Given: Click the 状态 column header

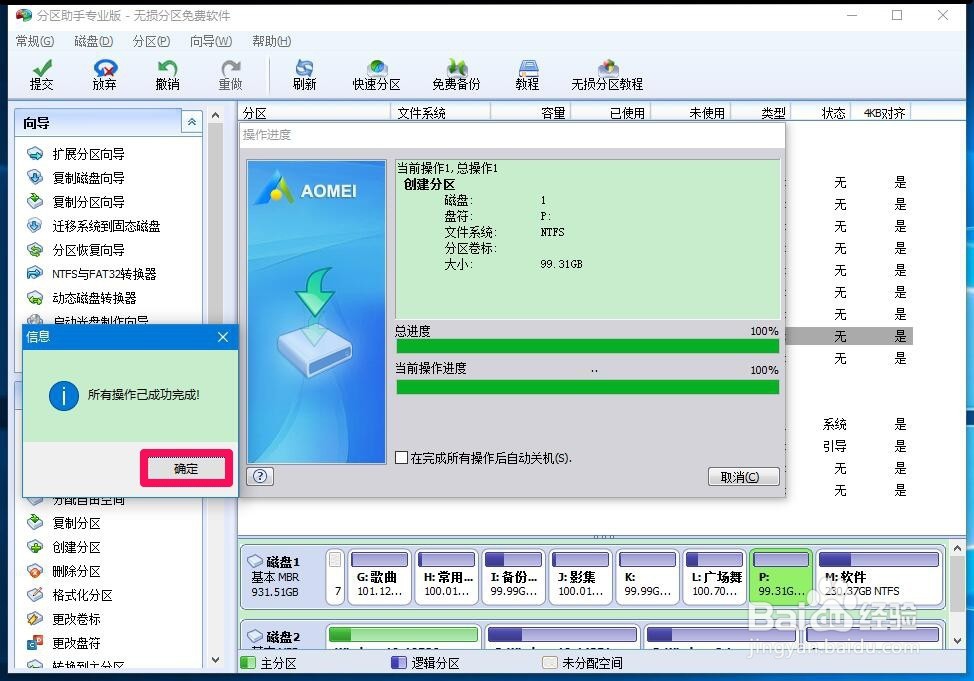Looking at the screenshot, I should pos(820,112).
